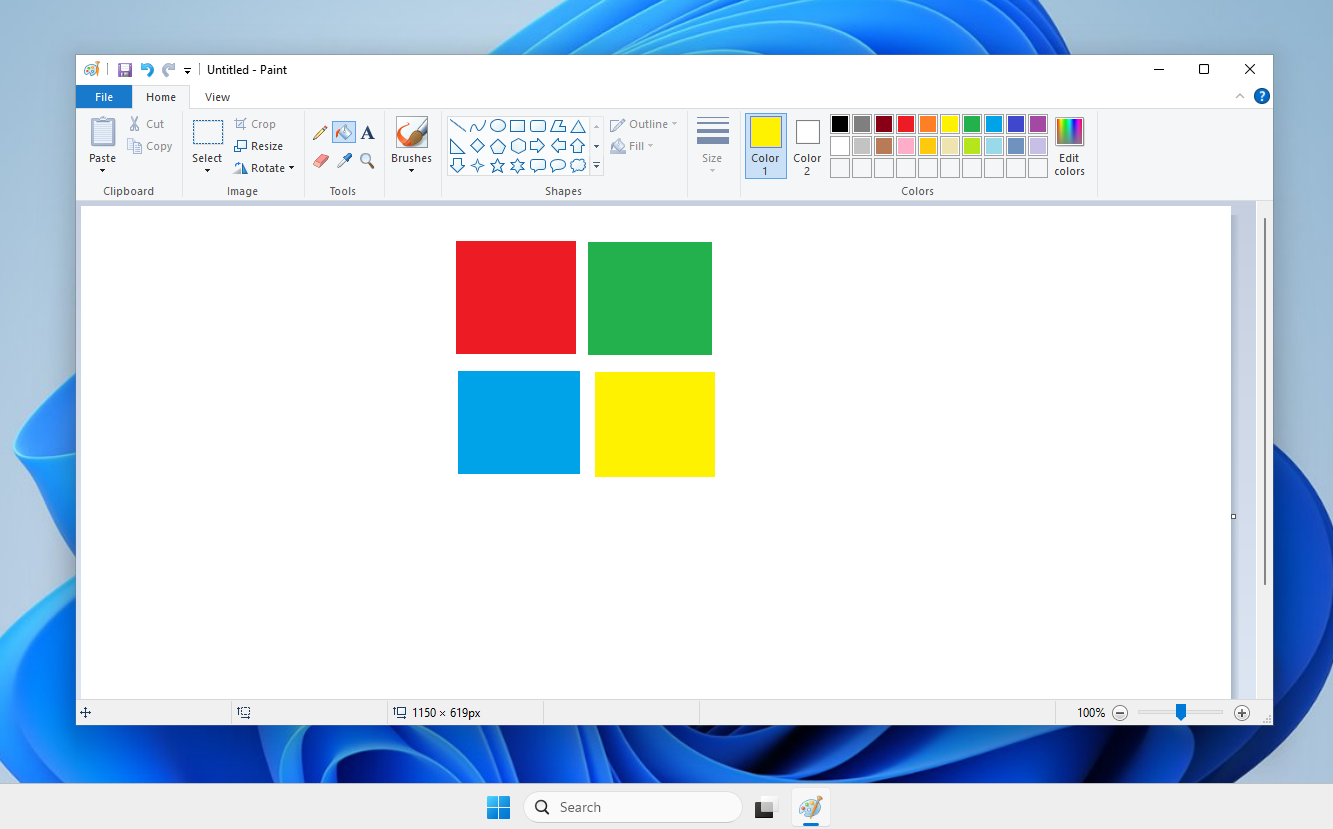1333x829 pixels.
Task: Switch to the View tab
Action: coord(217,96)
